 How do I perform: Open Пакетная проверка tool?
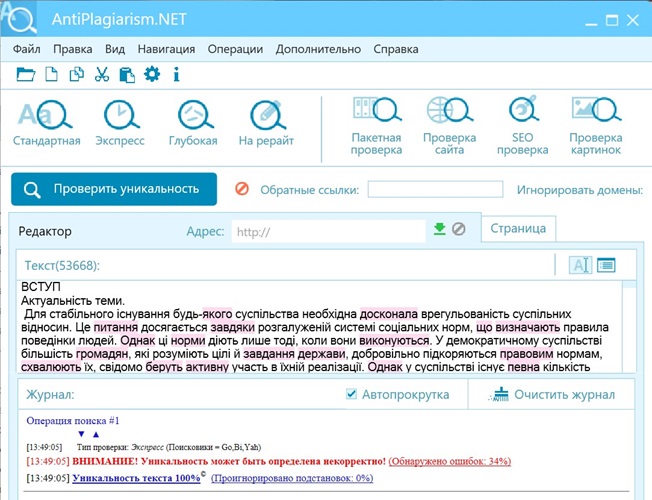pos(376,126)
